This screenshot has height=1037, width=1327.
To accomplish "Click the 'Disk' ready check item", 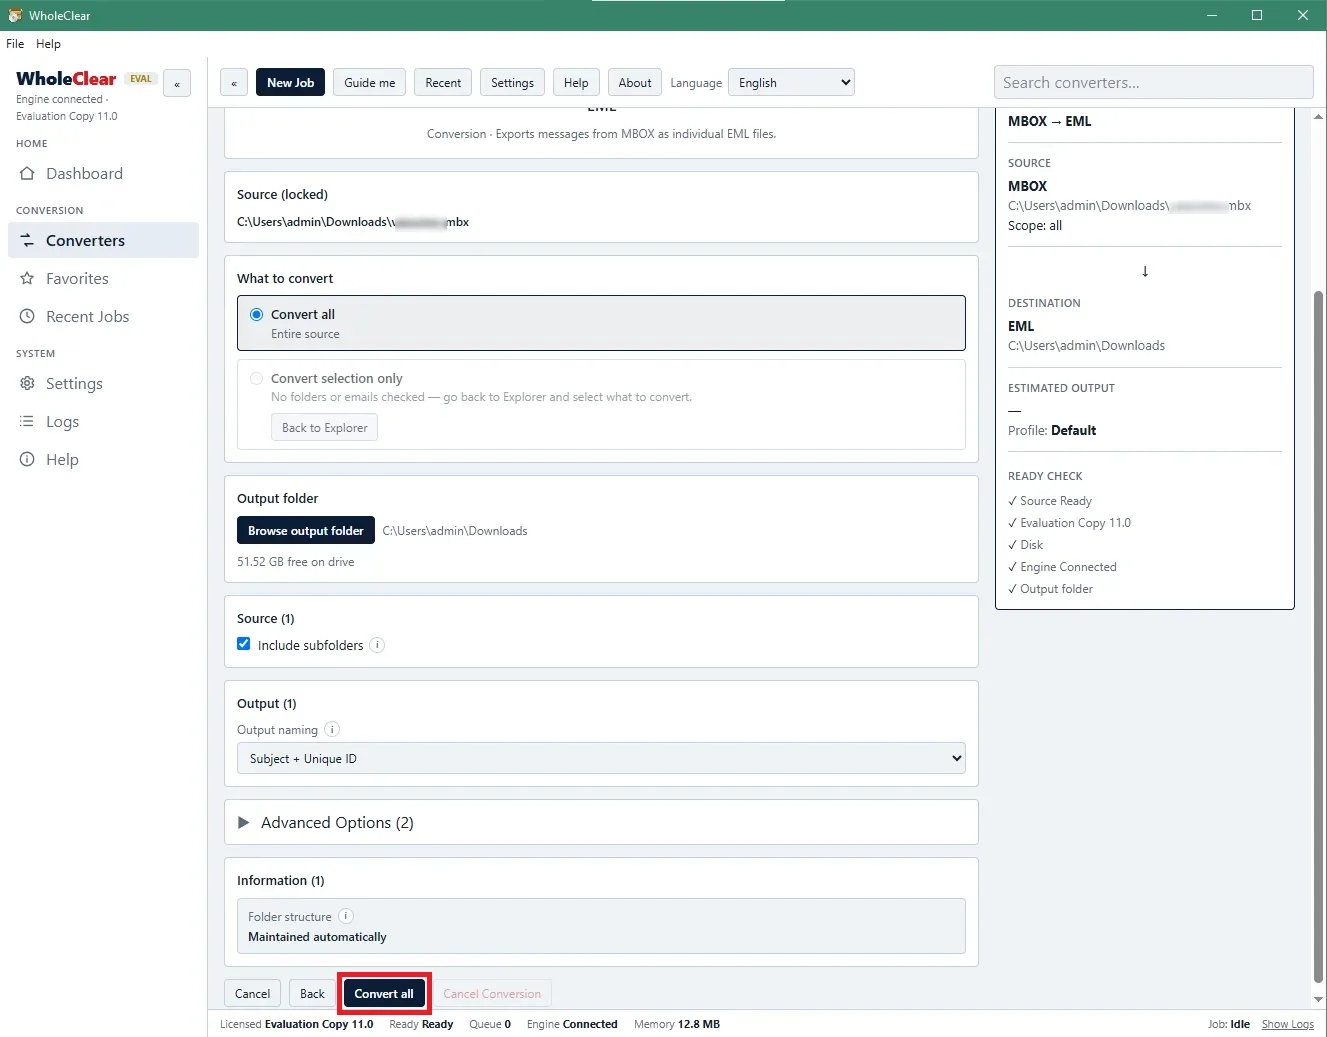I will click(x=1025, y=545).
